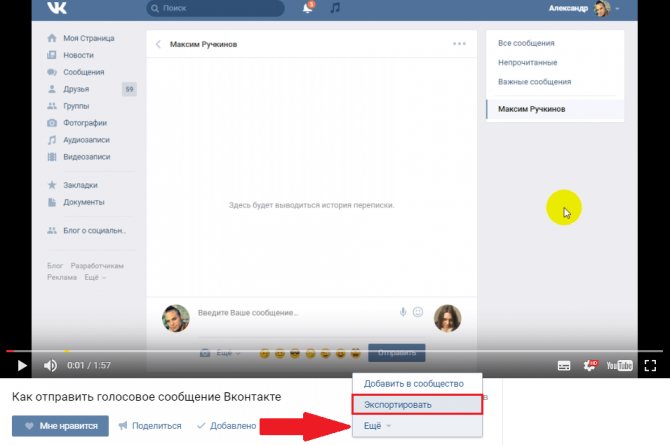Screen dimensions: 670x445
Task: Toggle subtitles button in player
Action: [x=564, y=365]
